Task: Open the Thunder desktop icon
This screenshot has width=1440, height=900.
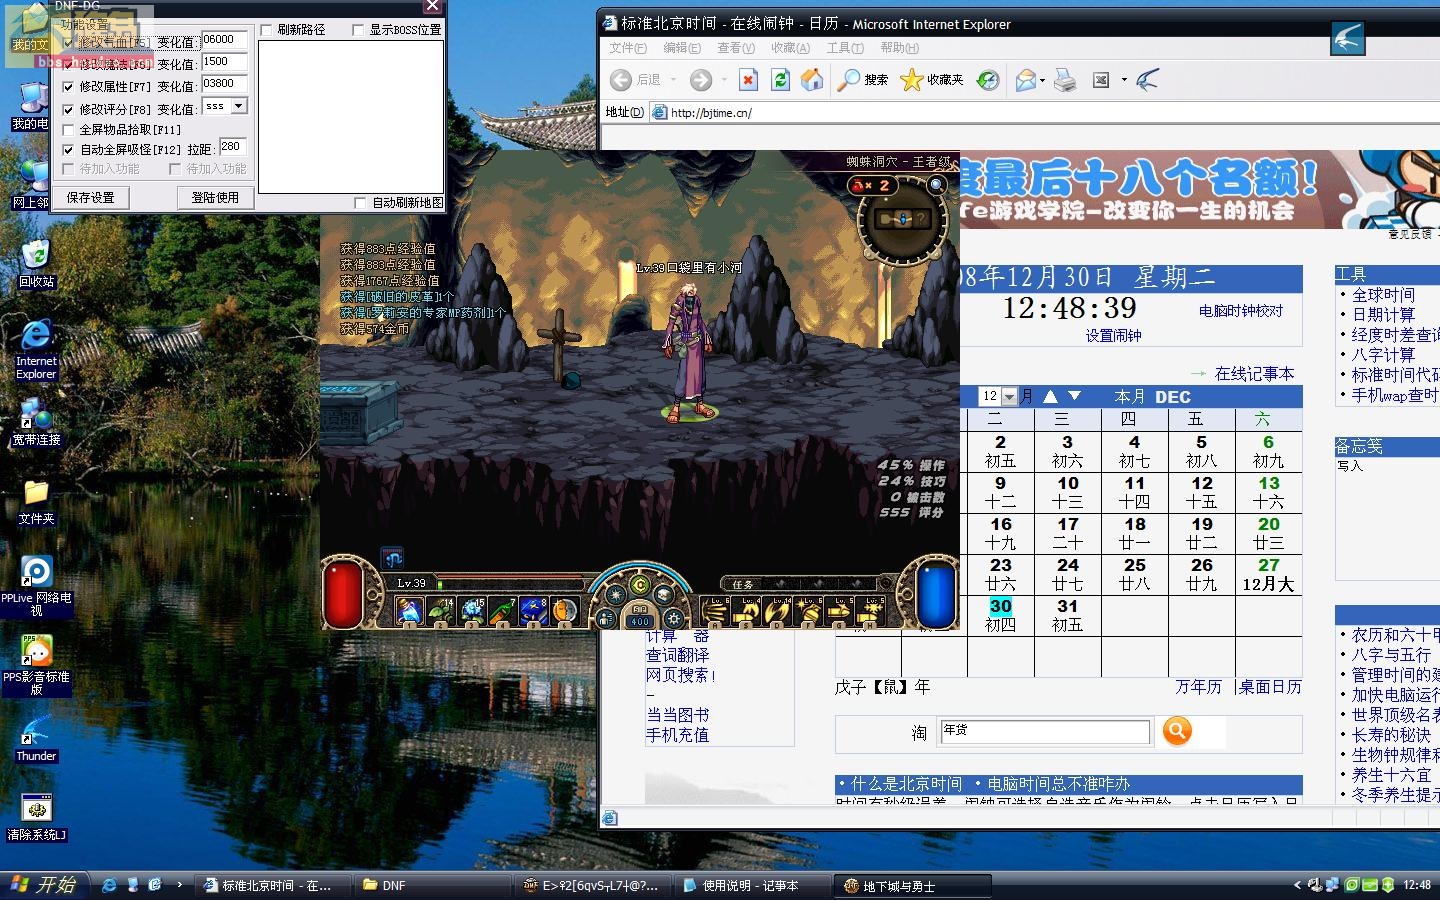Action: point(36,740)
